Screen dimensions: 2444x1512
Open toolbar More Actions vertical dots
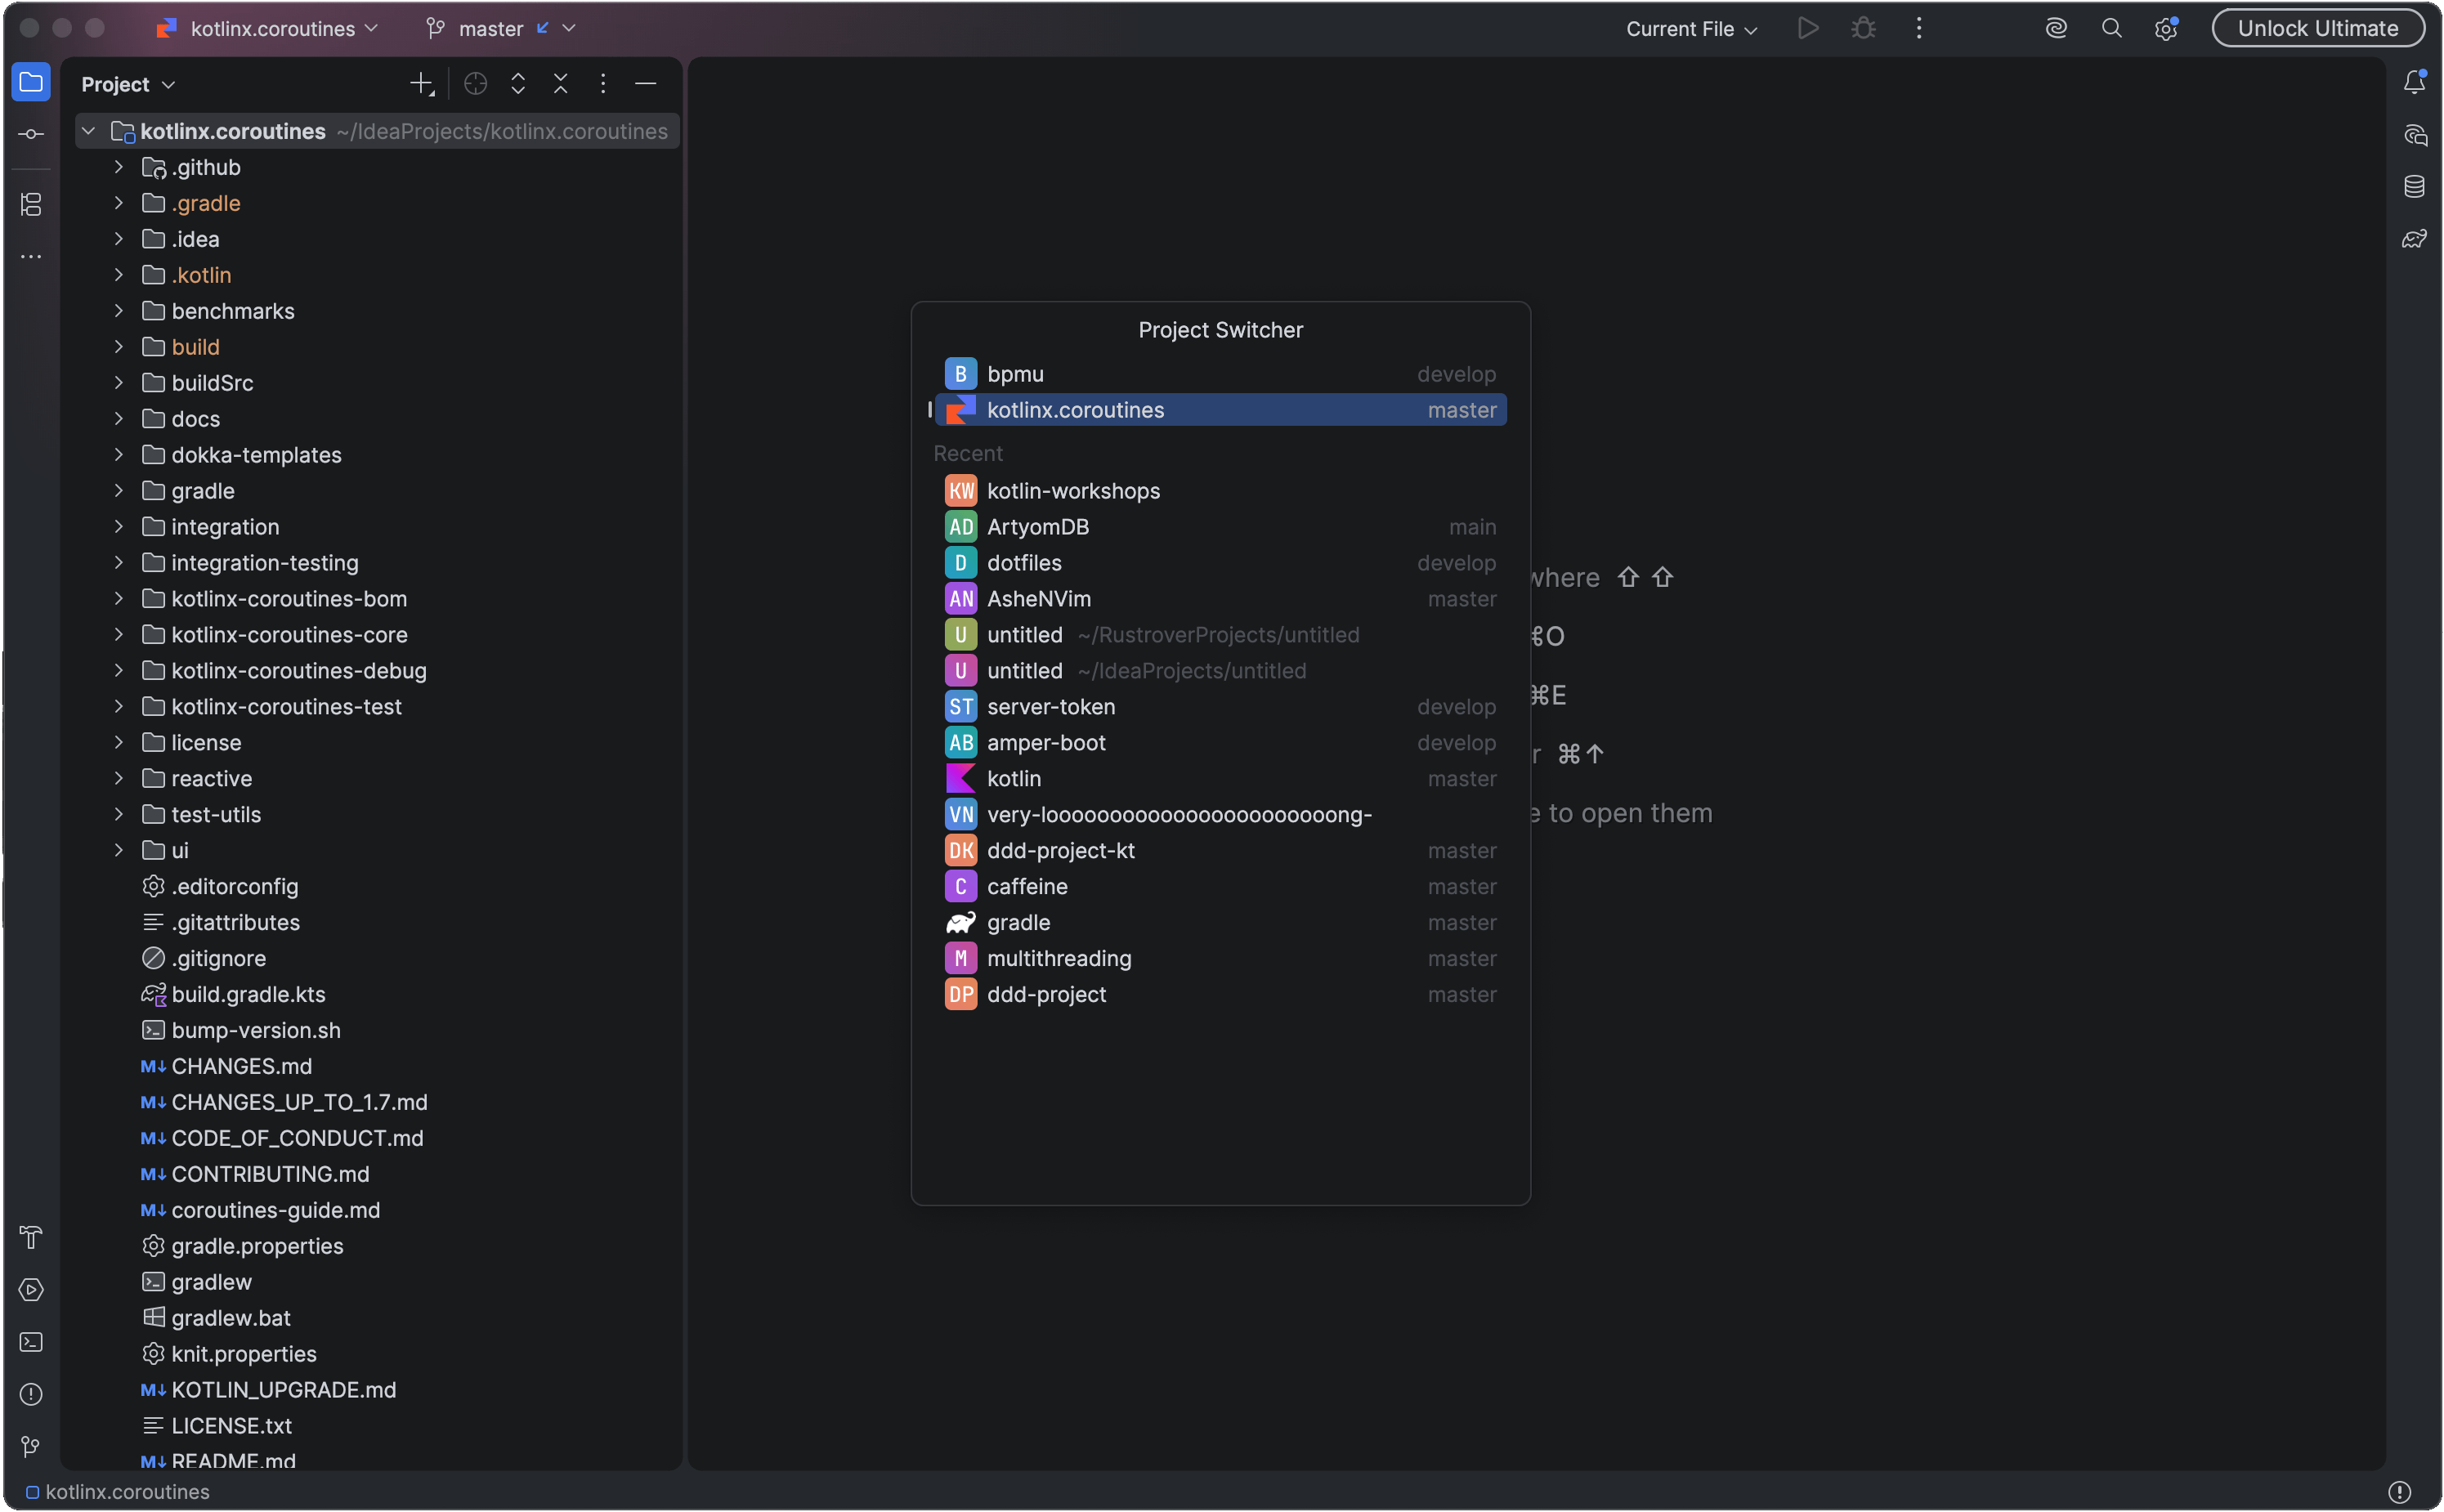coord(1918,28)
